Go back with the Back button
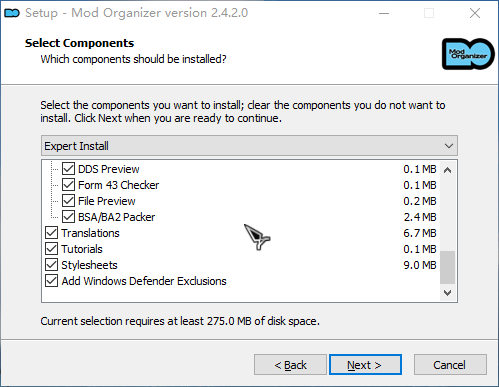Image resolution: width=499 pixels, height=387 pixels. (x=290, y=365)
